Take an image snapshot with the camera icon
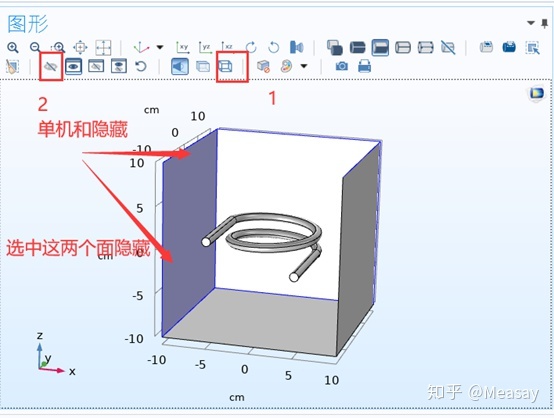This screenshot has width=554, height=418. point(342,66)
